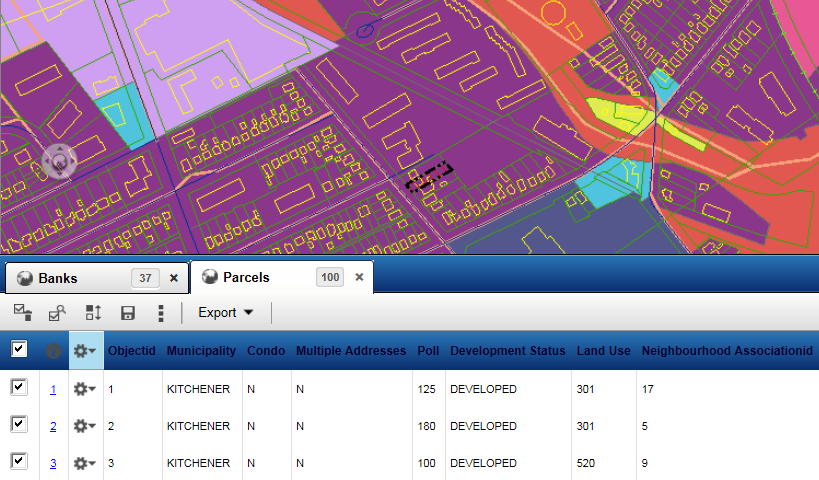Open the header gear column options dropdown
Screen dimensions: 819x480
(85, 351)
